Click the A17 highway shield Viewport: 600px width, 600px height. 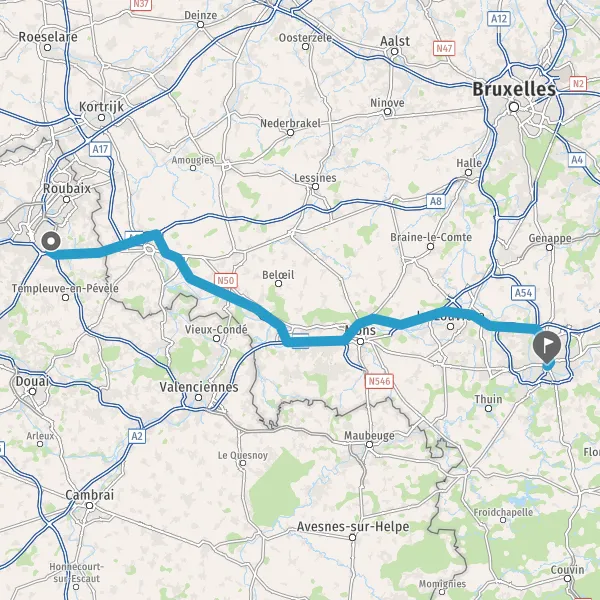tap(100, 148)
